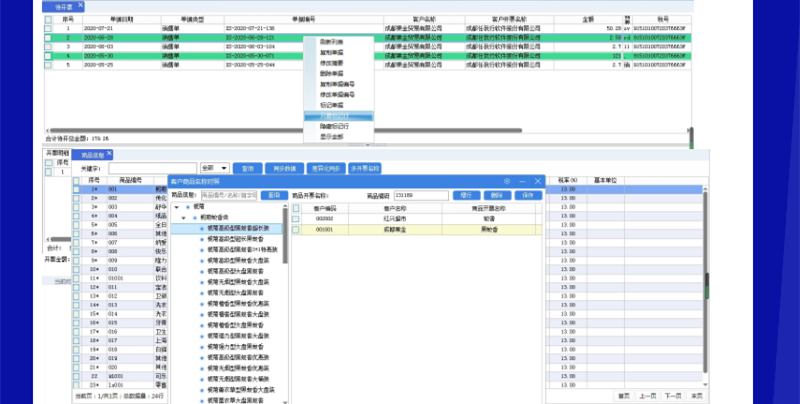
Task: Close the 待开票 tab with its X
Action: point(80,5)
